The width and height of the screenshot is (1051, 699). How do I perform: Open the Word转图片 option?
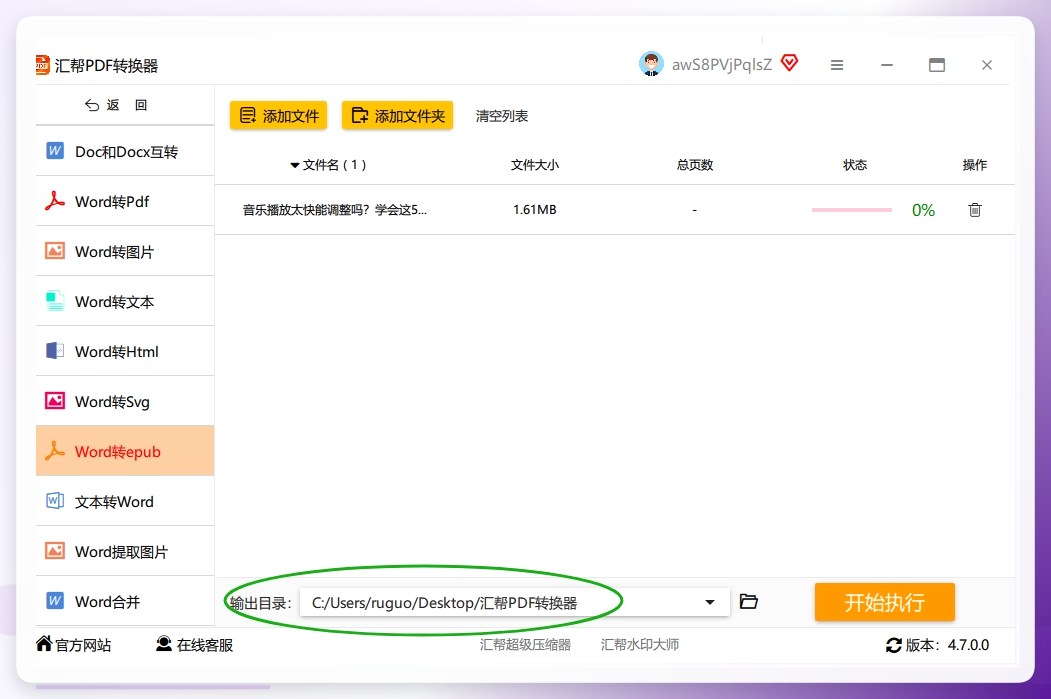pyautogui.click(x=125, y=251)
